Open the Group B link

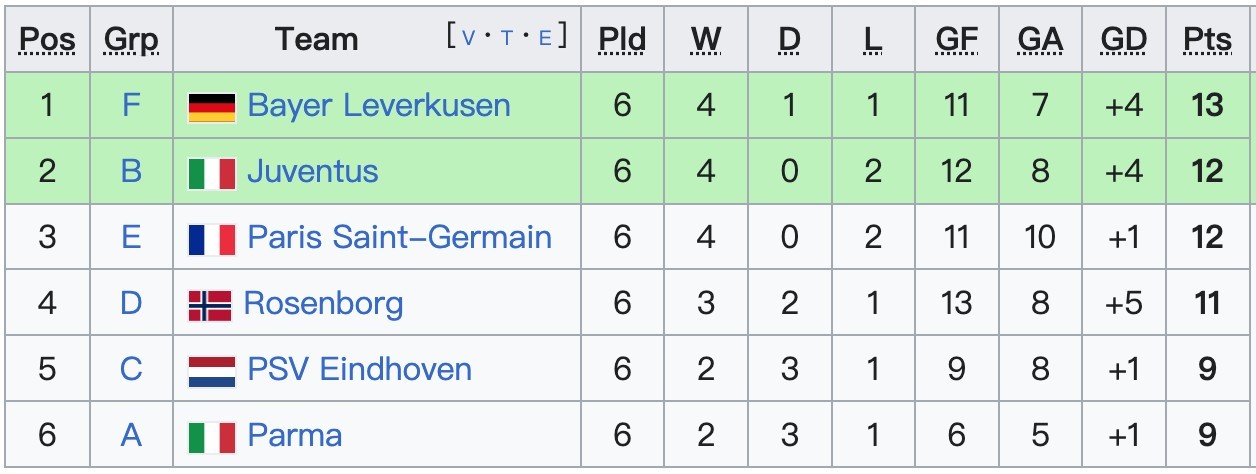pos(131,171)
